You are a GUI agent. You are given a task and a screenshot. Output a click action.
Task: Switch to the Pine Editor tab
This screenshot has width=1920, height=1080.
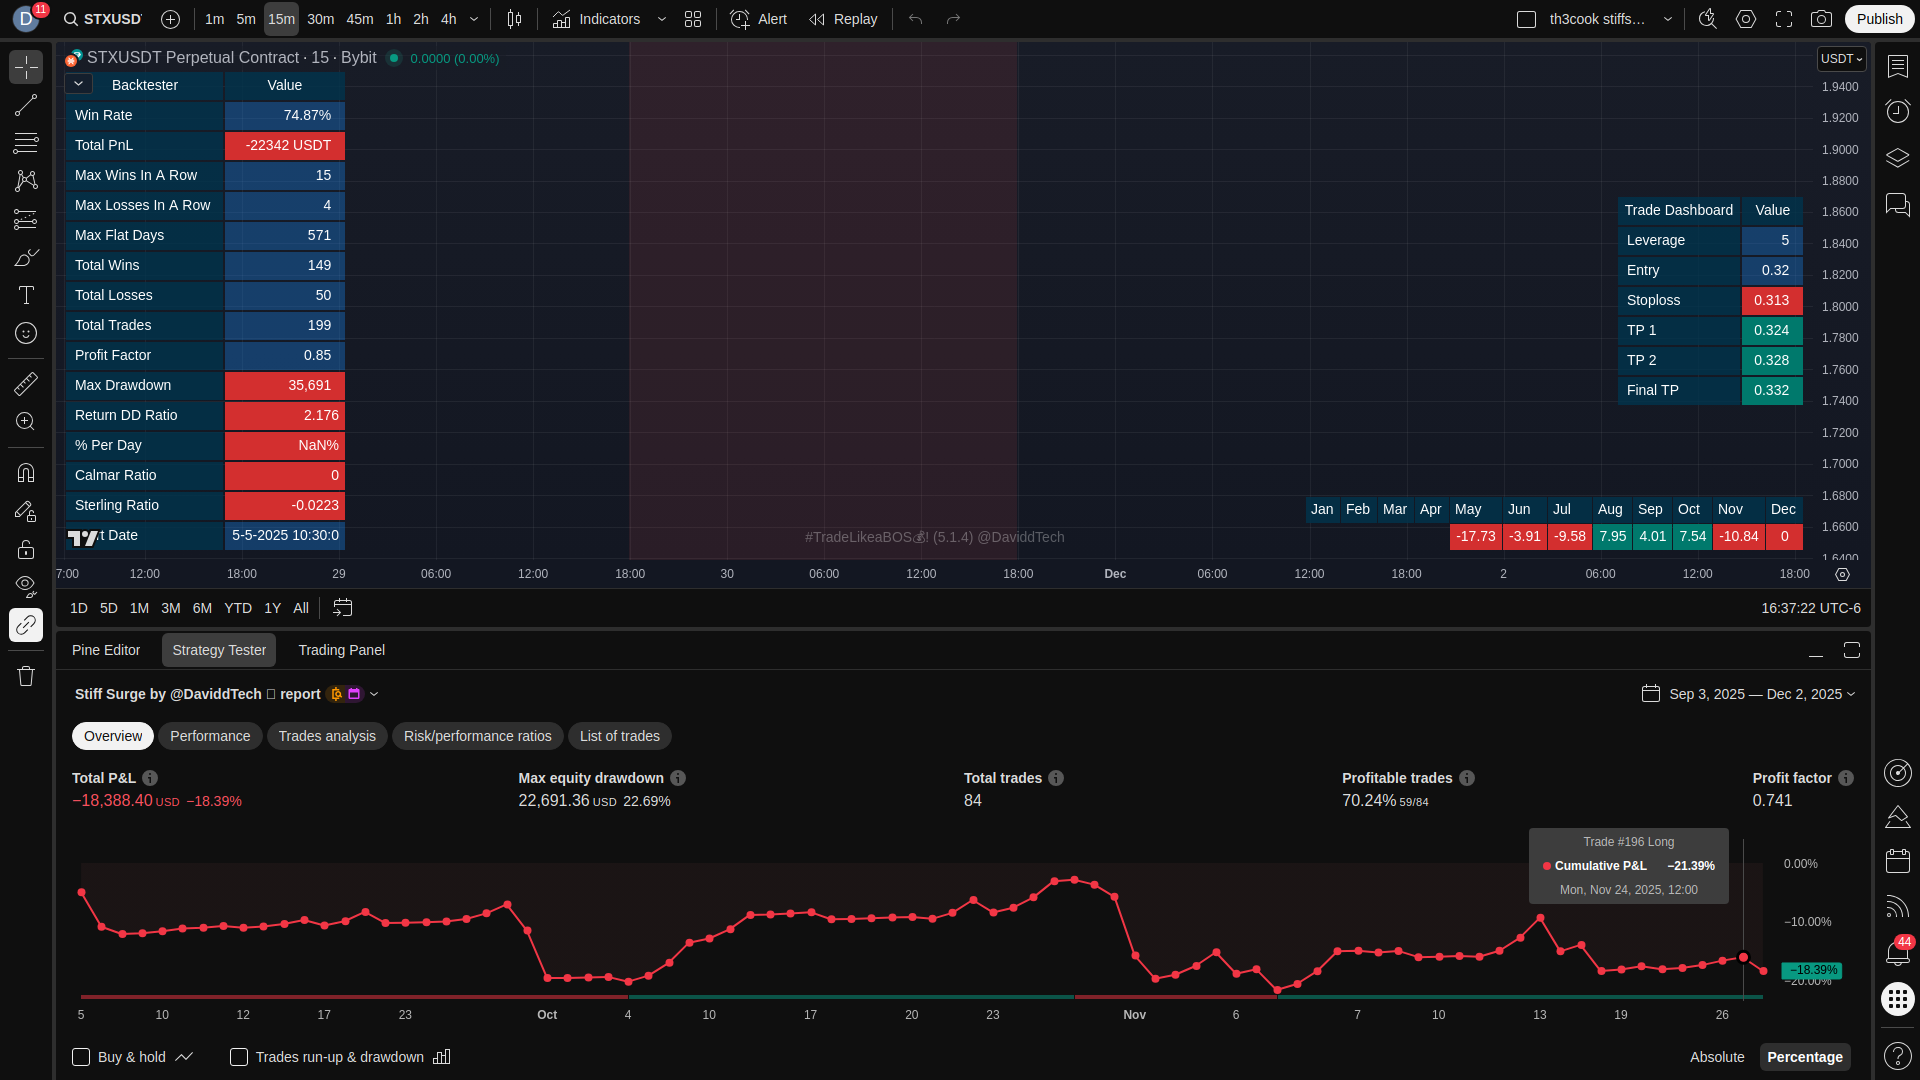coord(106,650)
